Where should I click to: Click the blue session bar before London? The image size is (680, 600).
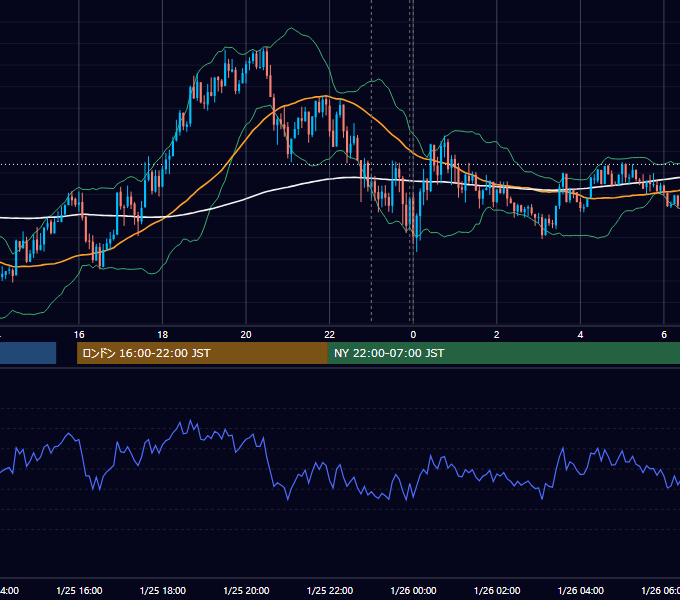tap(28, 353)
